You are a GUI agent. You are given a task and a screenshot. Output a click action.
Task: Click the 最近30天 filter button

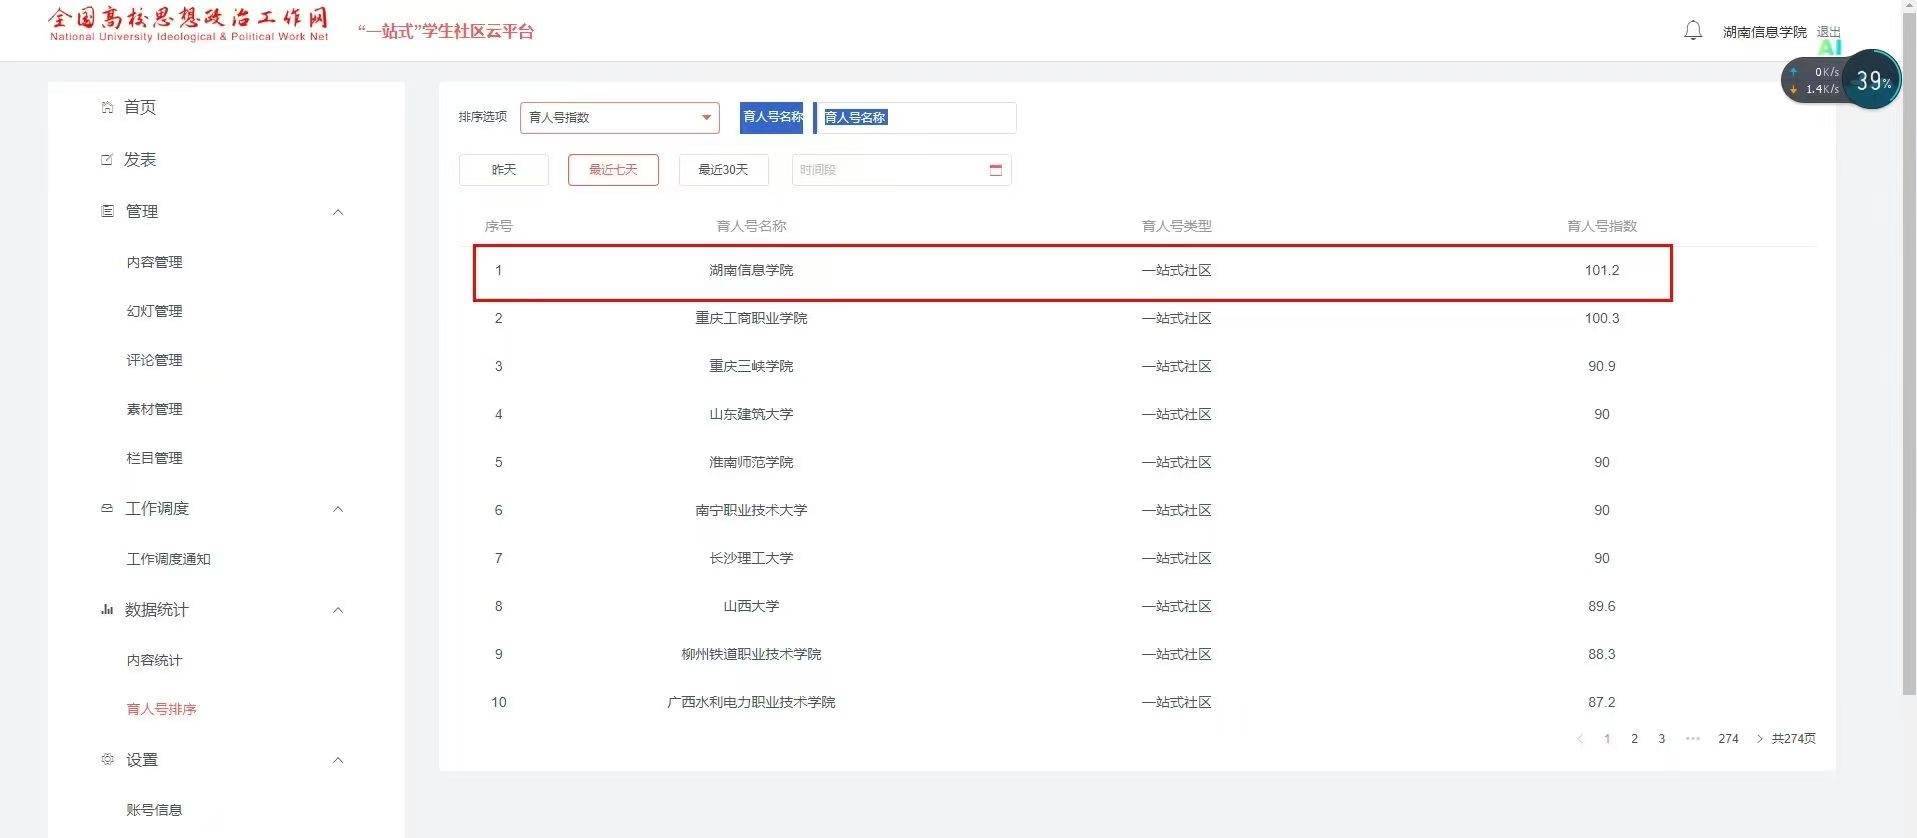(723, 170)
